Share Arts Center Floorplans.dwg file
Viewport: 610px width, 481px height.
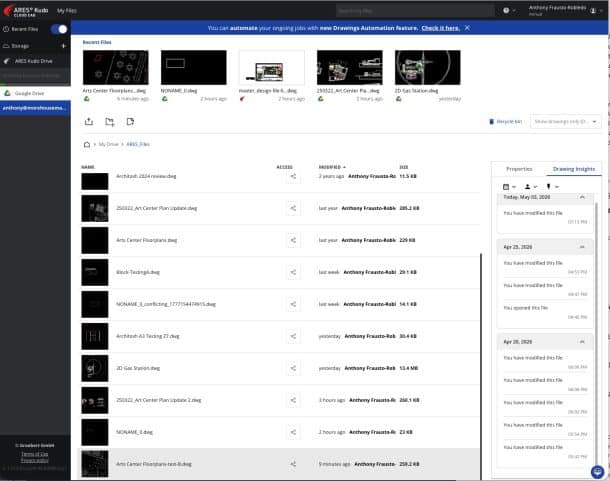[293, 240]
